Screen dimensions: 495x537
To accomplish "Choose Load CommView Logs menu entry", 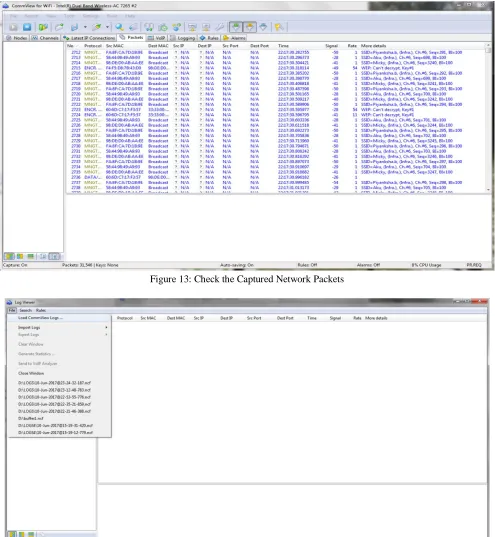I will click(59, 318).
